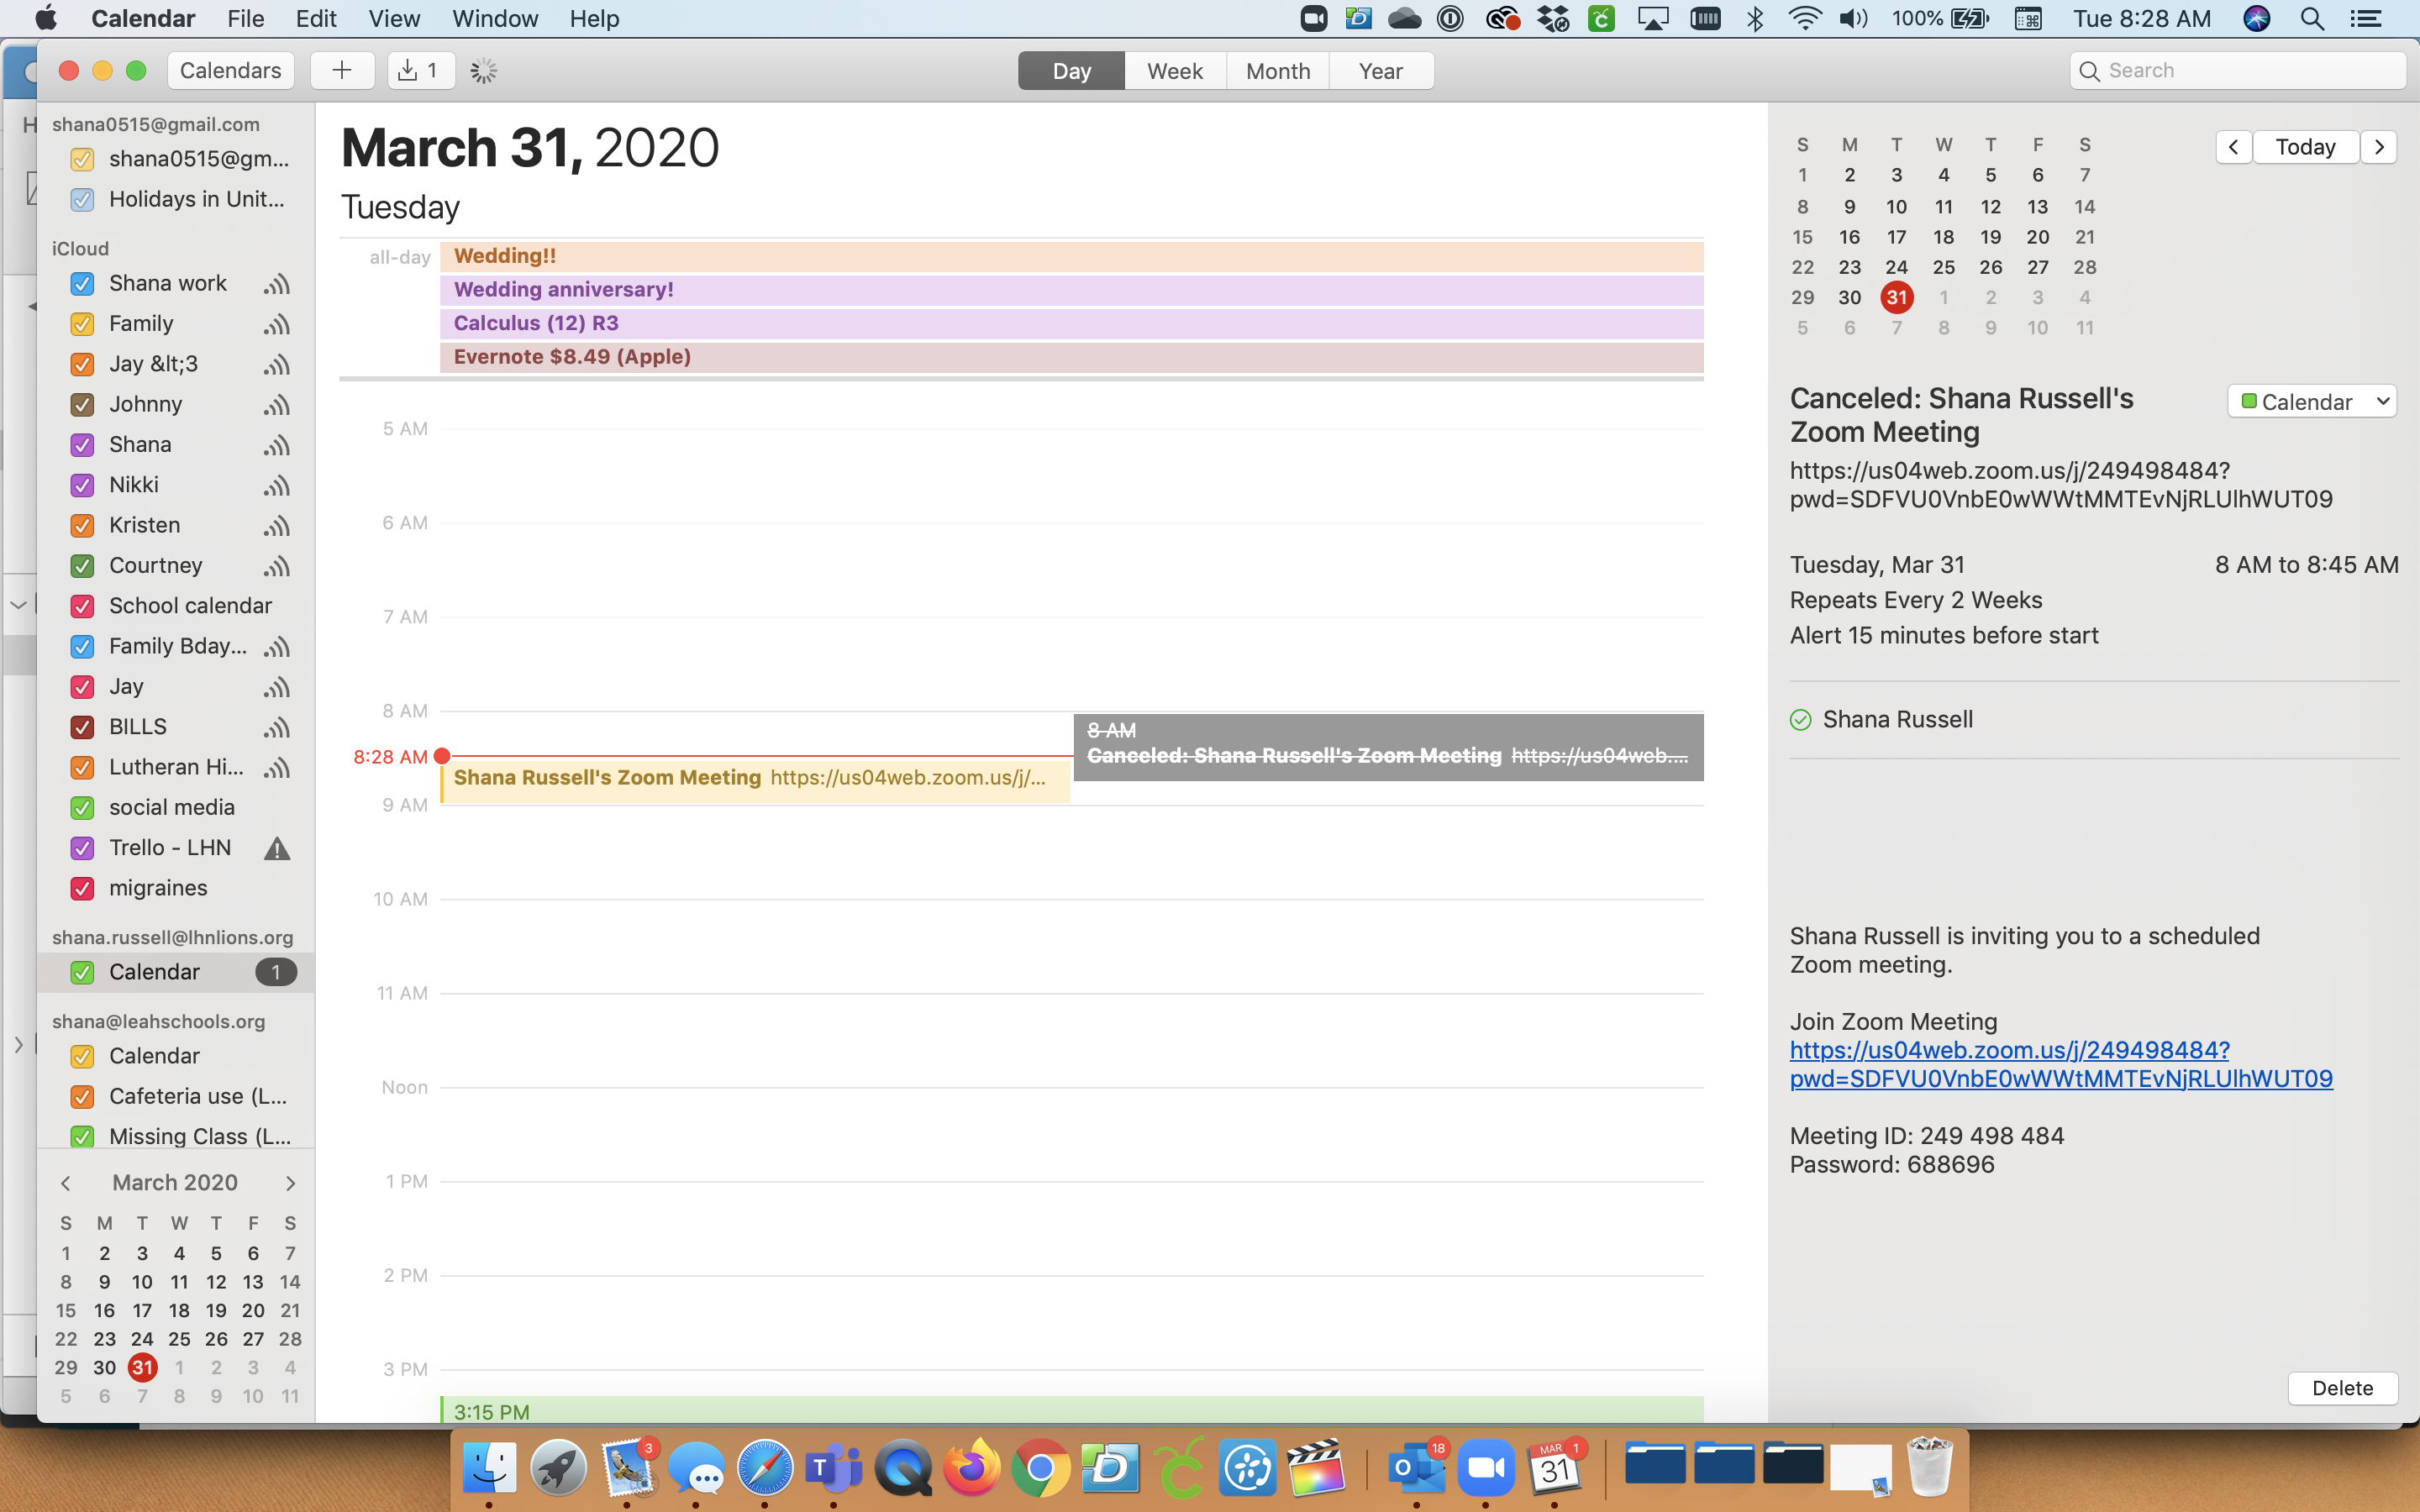2420x1512 pixels.
Task: Toggle the School calendar visibility
Action: tap(82, 605)
